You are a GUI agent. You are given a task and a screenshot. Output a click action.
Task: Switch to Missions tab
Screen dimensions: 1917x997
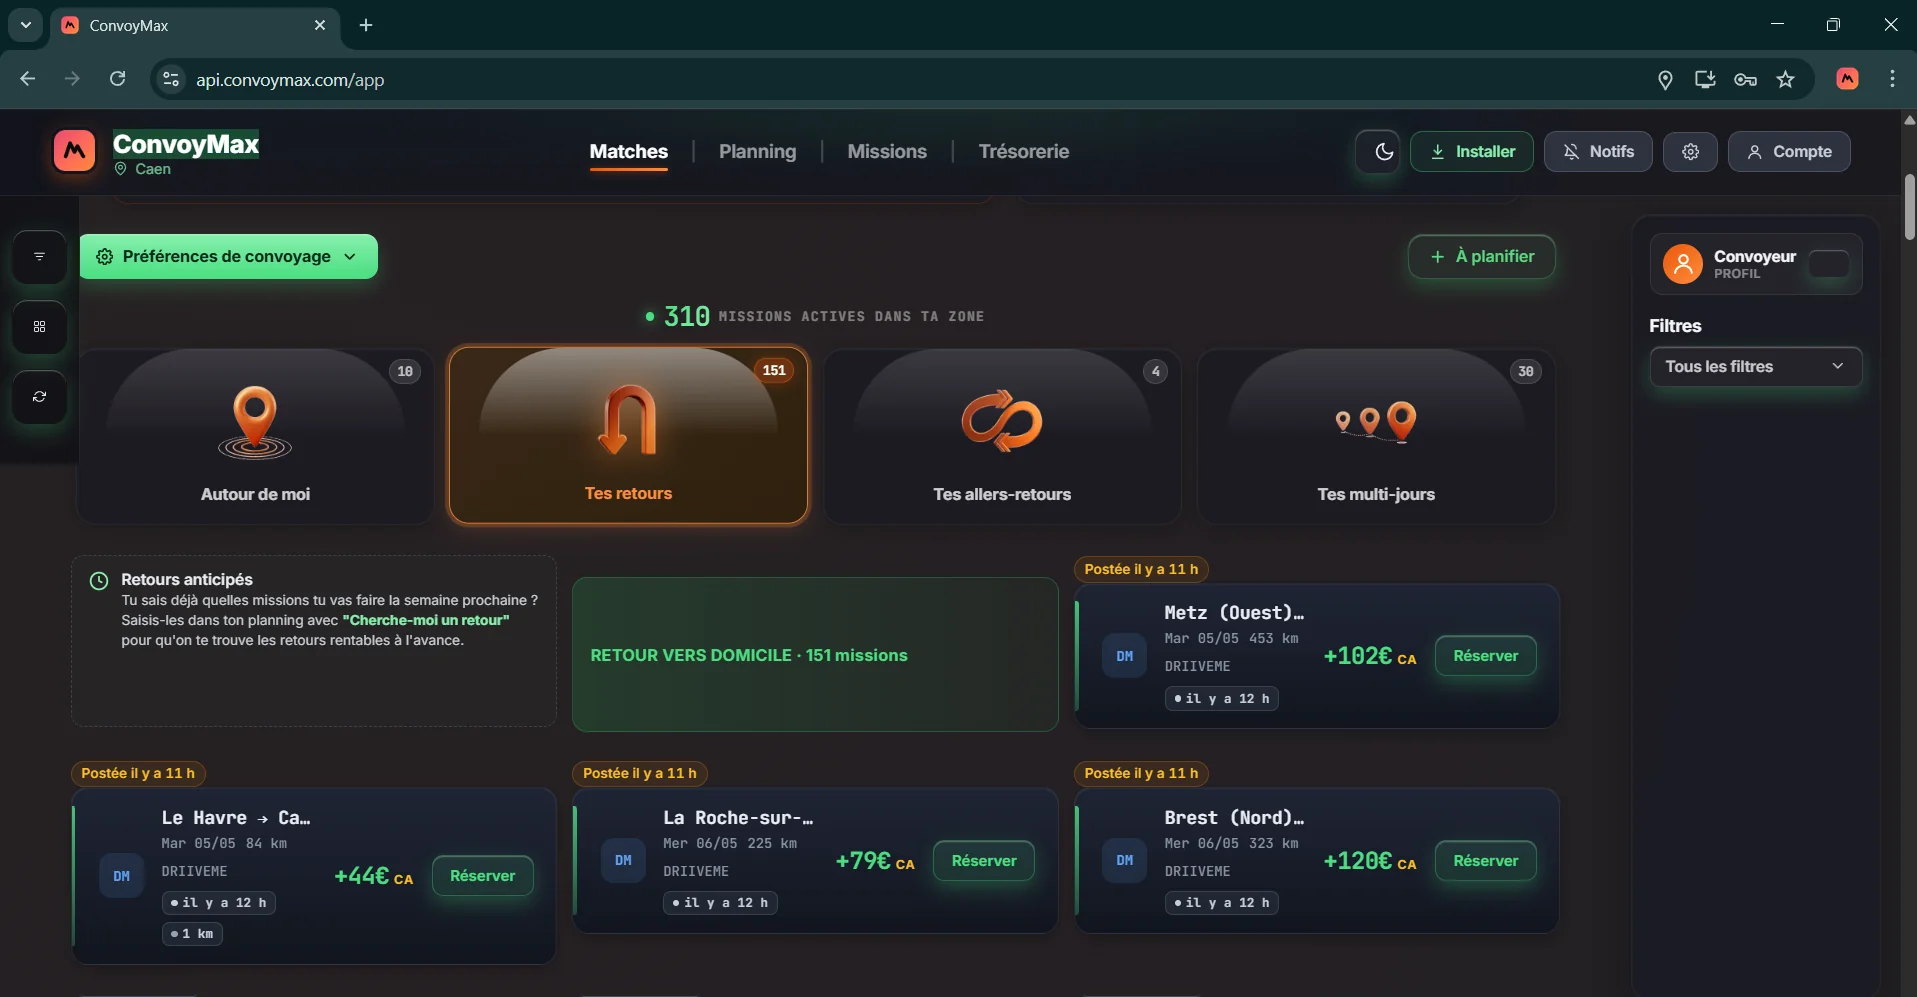[887, 152]
